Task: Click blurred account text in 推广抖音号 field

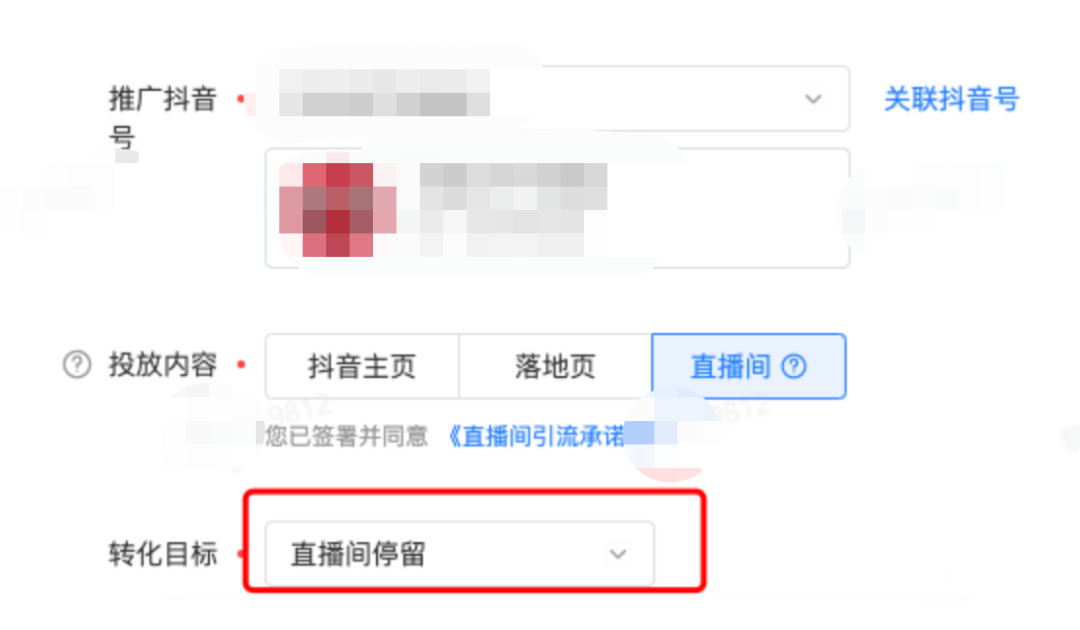Action: [x=384, y=92]
